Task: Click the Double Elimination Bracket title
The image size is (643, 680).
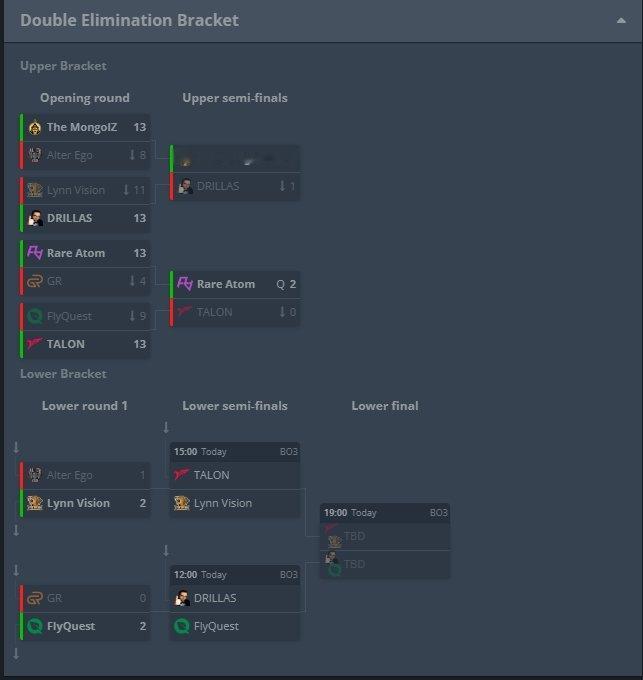Action: [129, 20]
